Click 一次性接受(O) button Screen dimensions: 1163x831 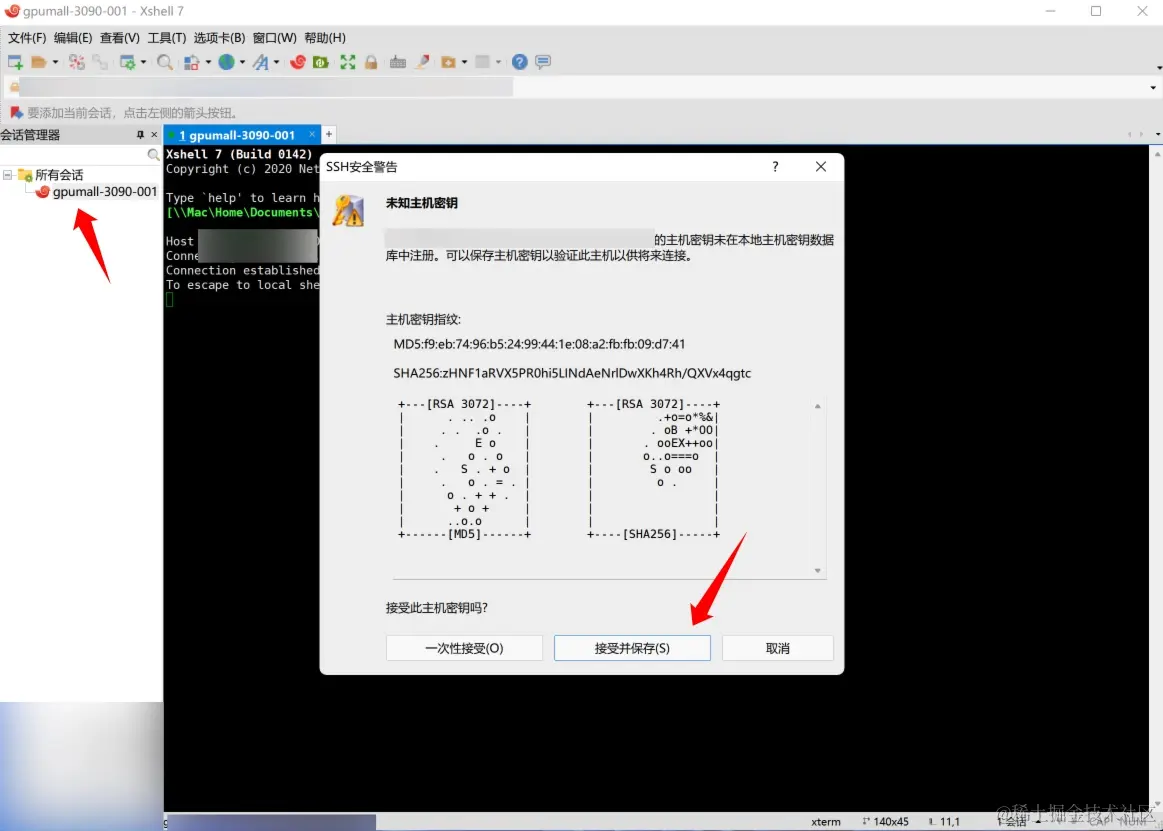tap(464, 648)
